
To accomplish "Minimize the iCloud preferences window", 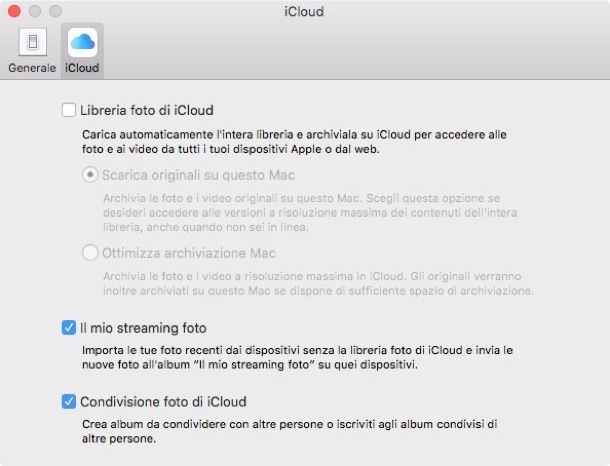I will [33, 12].
